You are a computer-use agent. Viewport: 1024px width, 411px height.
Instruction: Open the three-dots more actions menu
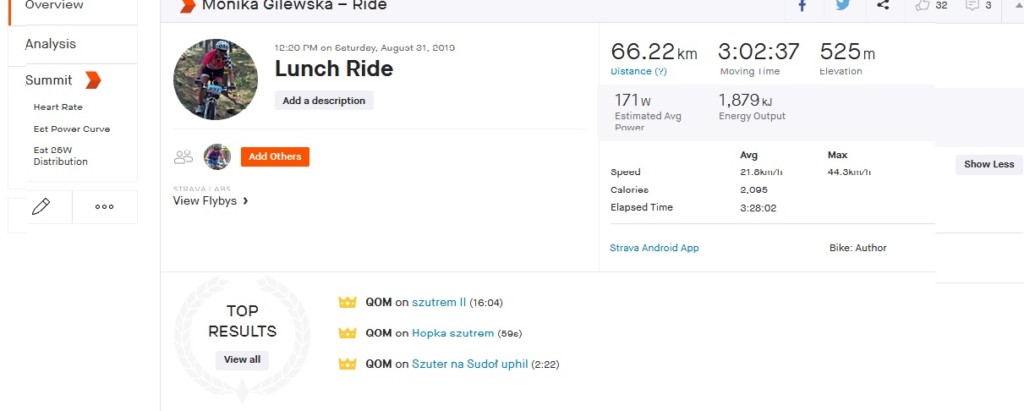pos(104,206)
